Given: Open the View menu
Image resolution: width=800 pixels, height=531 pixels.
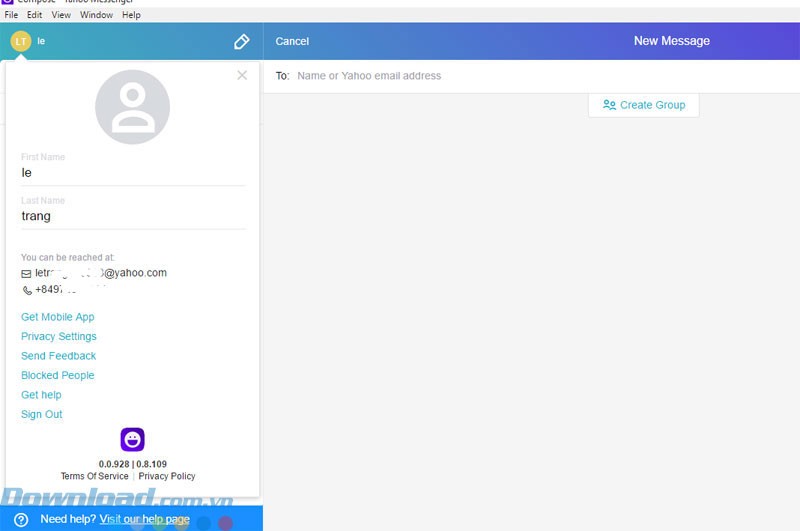Looking at the screenshot, I should [x=61, y=15].
